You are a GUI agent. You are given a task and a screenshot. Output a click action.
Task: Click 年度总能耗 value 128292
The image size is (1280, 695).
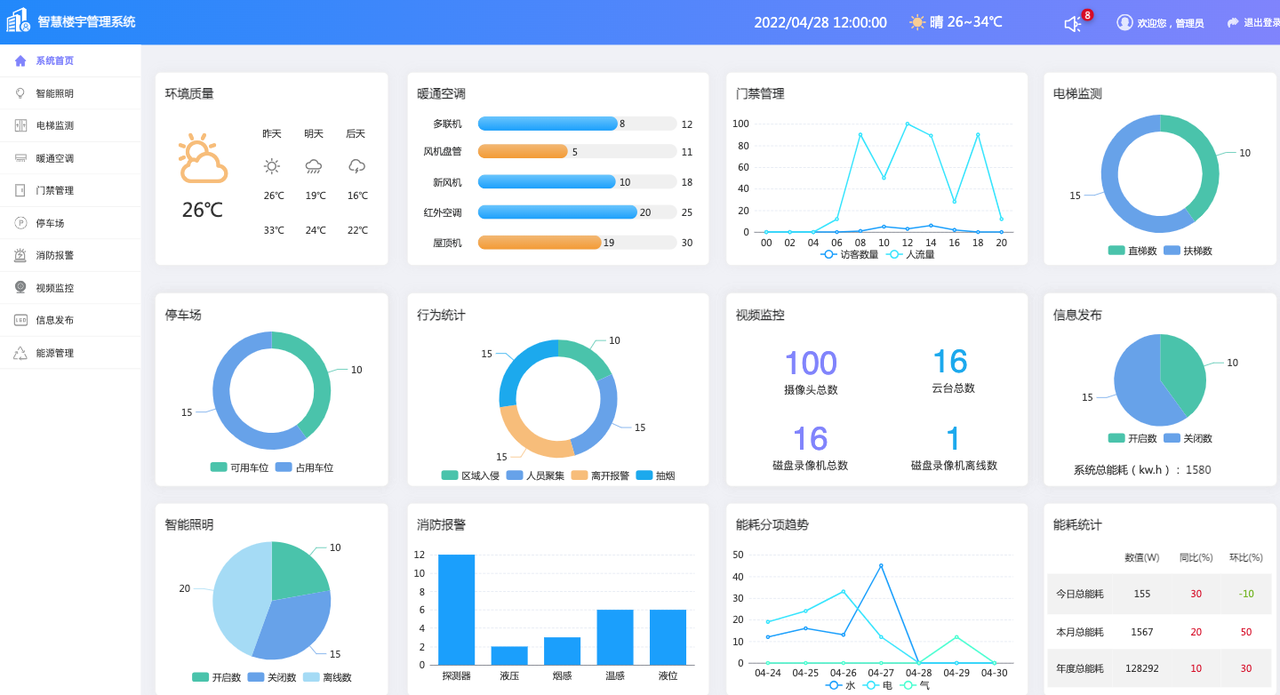click(1142, 669)
